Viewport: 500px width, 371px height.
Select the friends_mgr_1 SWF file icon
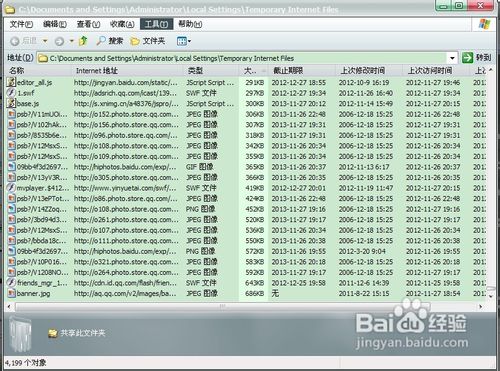point(12,283)
